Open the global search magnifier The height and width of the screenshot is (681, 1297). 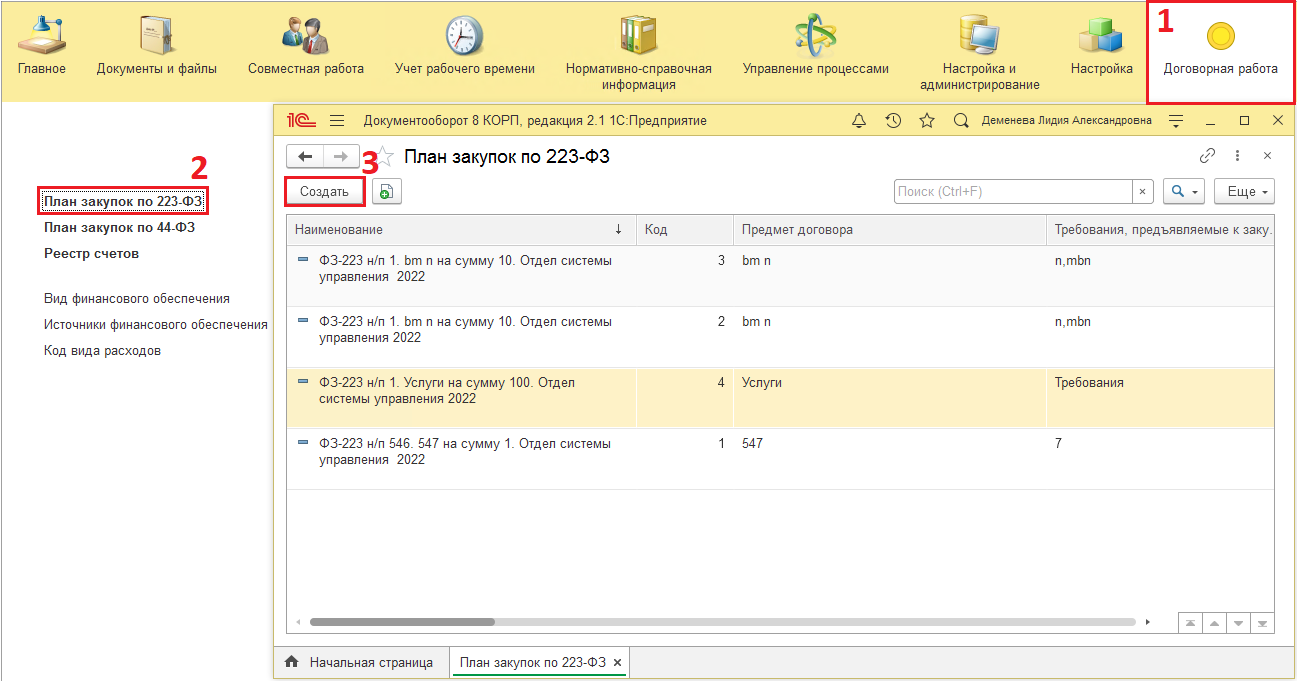pyautogui.click(x=961, y=120)
